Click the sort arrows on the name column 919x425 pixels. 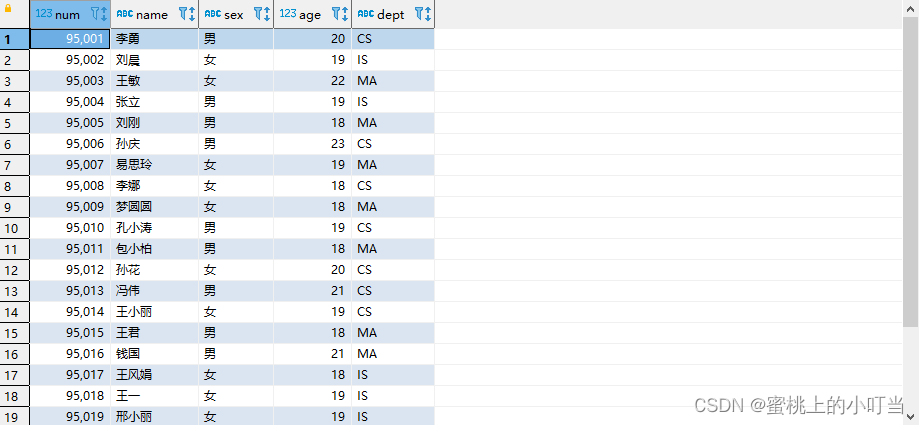(x=192, y=14)
